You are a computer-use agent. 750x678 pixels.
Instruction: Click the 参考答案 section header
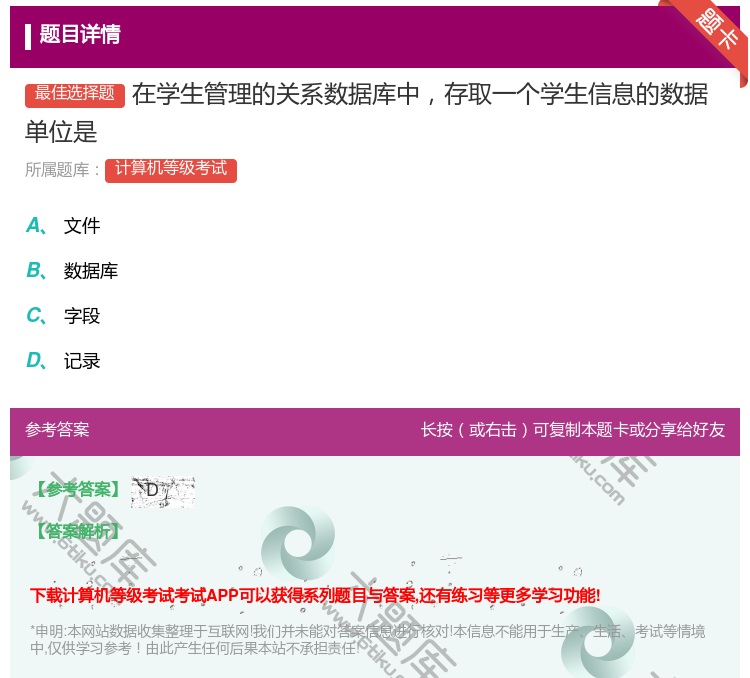tap(57, 430)
